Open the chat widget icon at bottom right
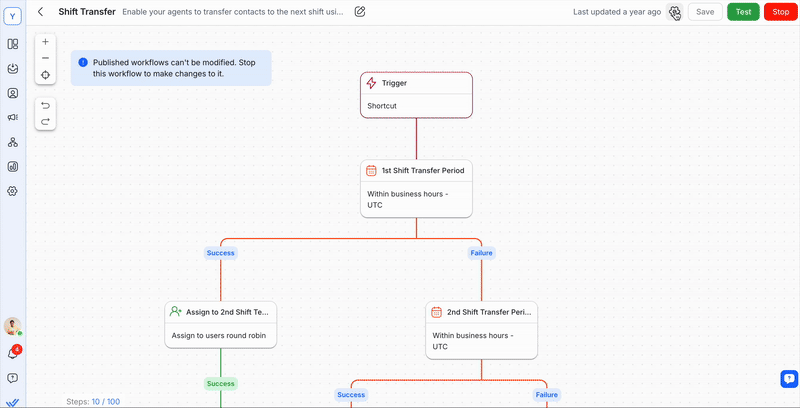This screenshot has height=408, width=800. [x=788, y=378]
